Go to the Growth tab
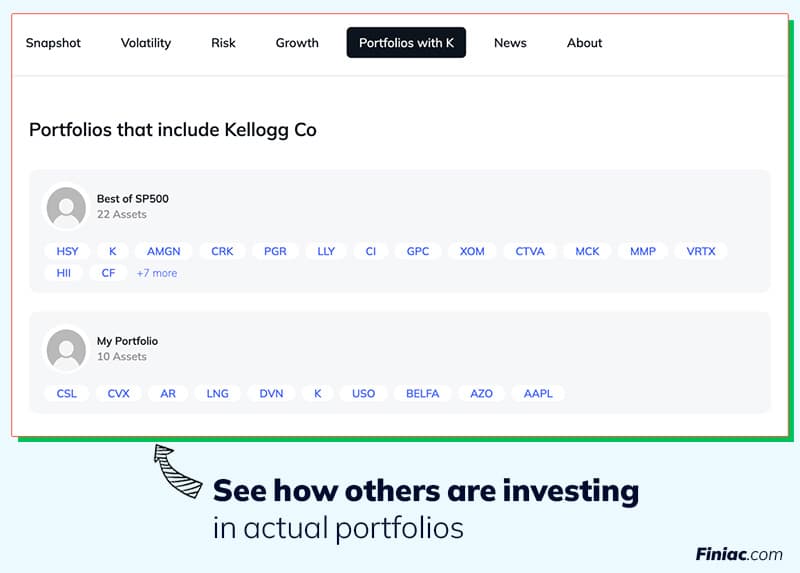Viewport: 800px width, 573px height. click(297, 43)
